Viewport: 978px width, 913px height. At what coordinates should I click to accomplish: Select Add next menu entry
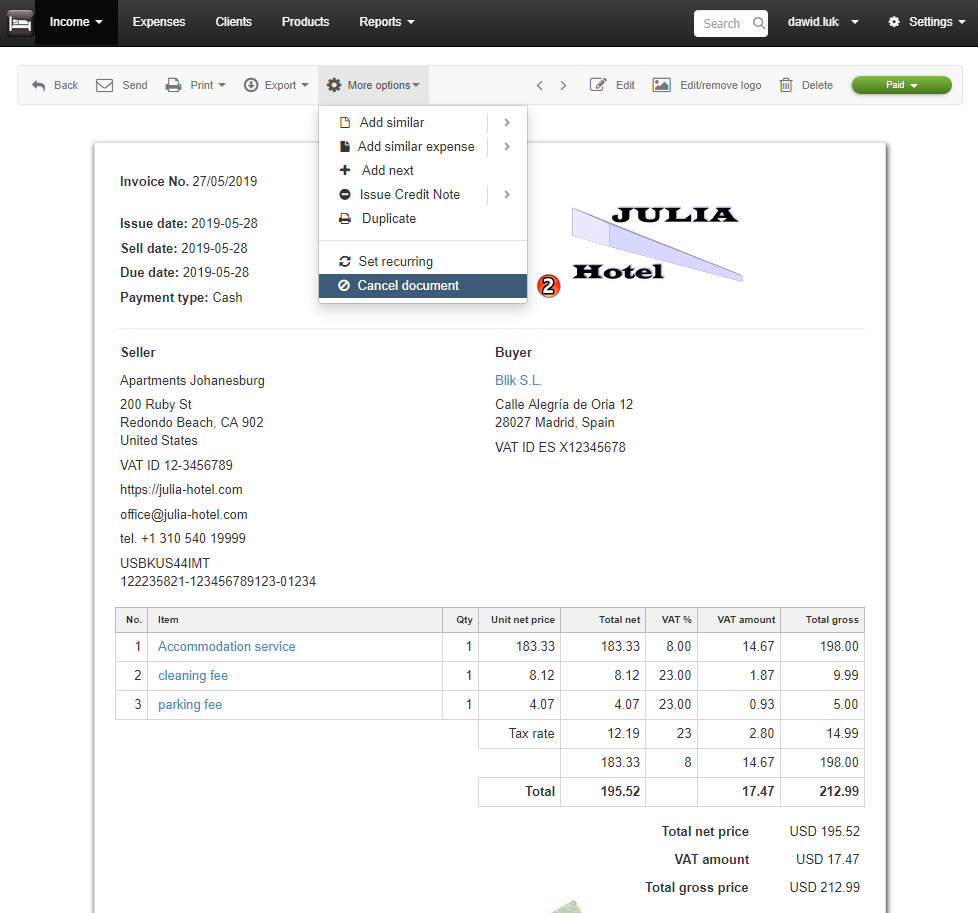(x=387, y=170)
